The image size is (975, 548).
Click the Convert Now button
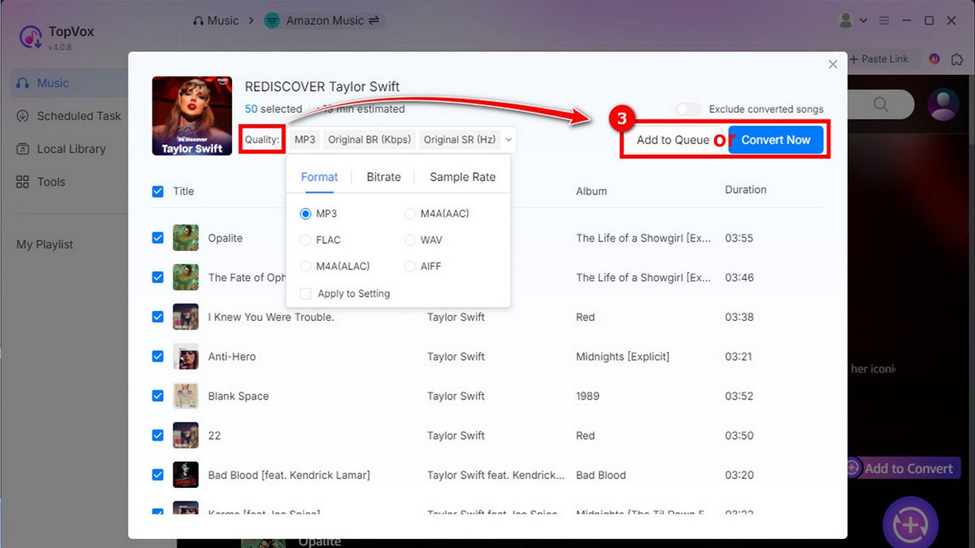pyautogui.click(x=775, y=140)
